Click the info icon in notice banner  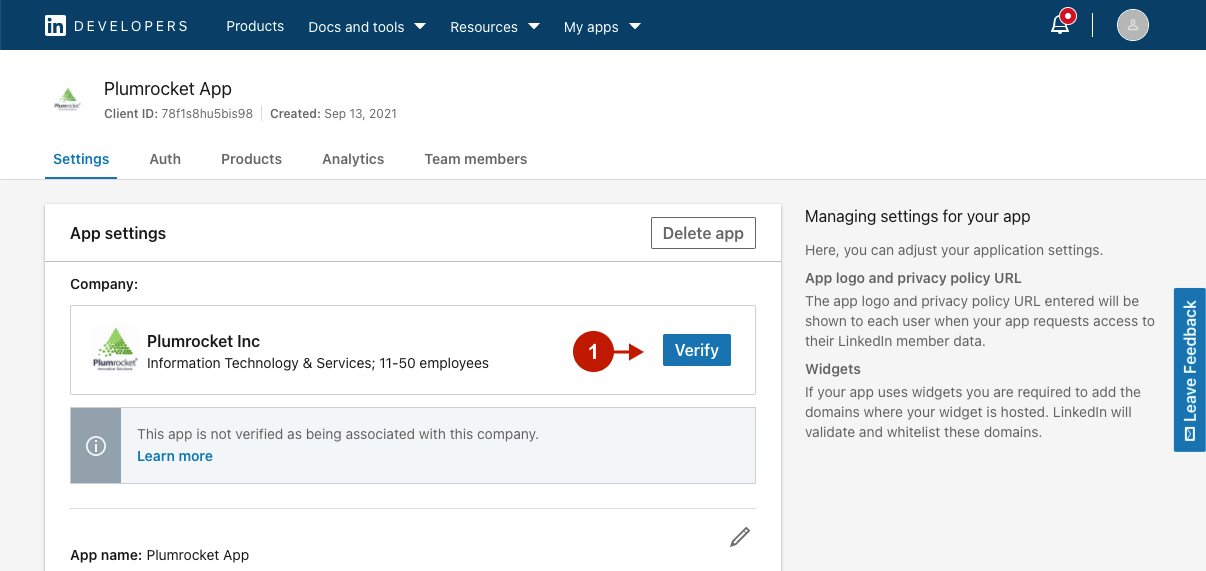[96, 446]
